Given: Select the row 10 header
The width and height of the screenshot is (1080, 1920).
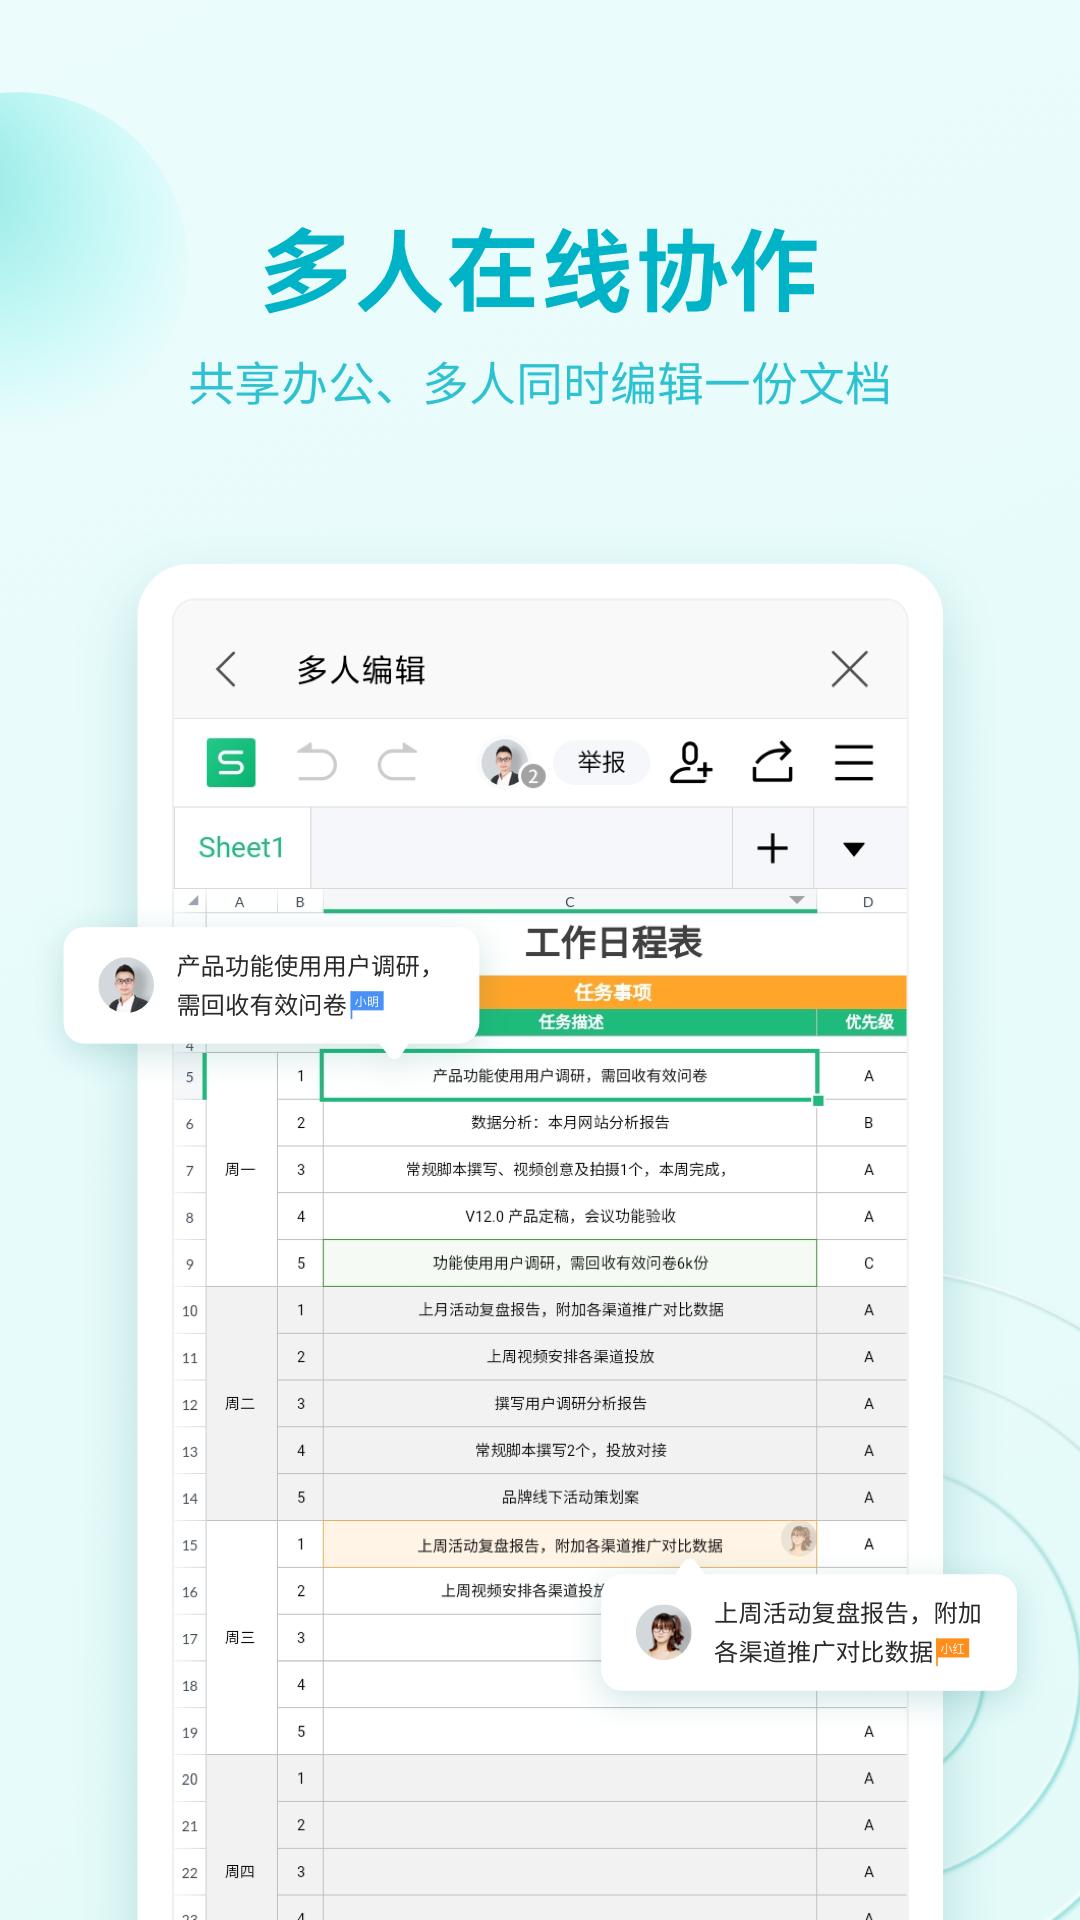Looking at the screenshot, I should 190,1311.
